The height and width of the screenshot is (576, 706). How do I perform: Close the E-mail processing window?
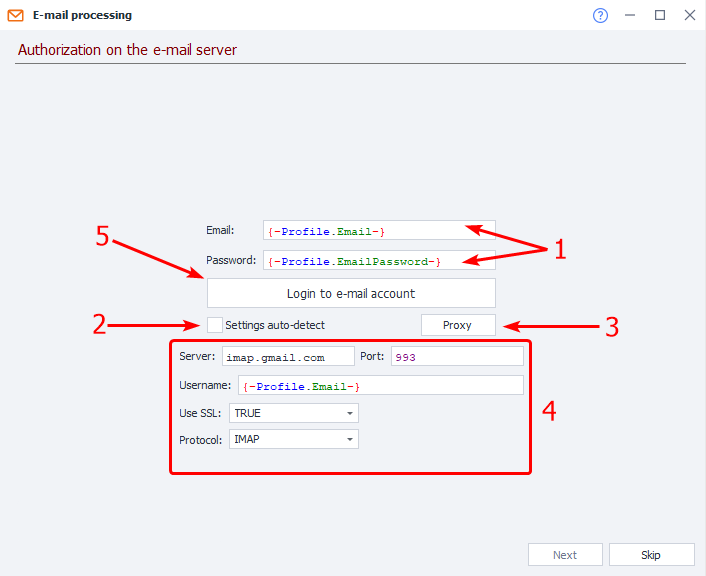(689, 16)
